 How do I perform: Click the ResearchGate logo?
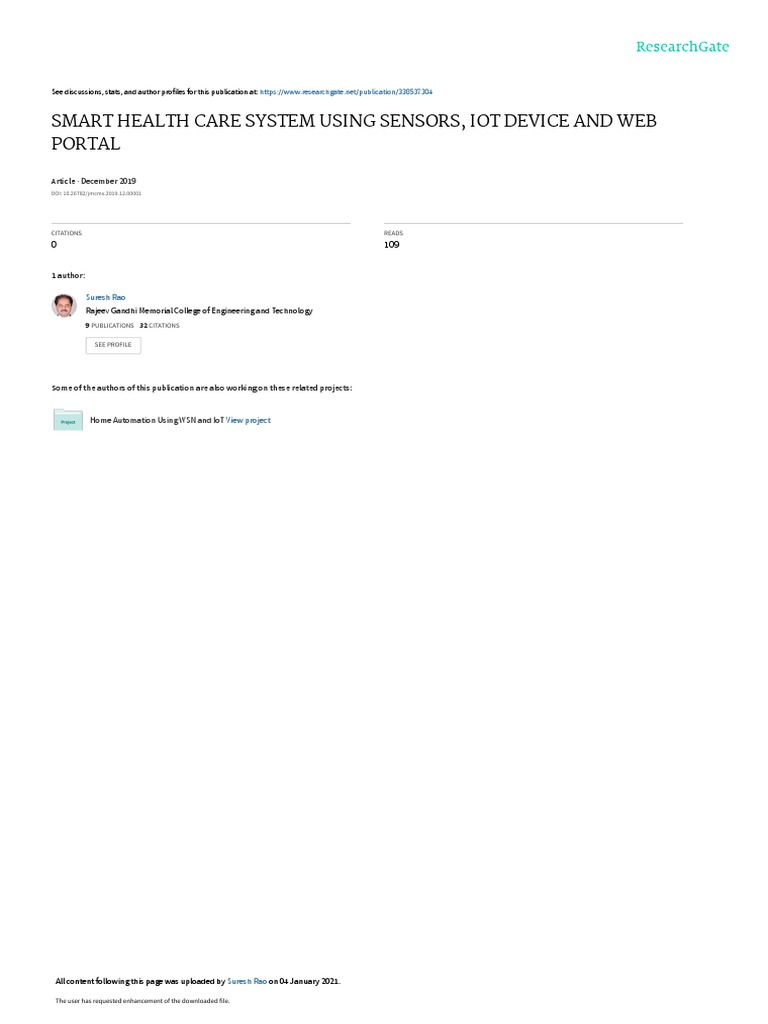[x=682, y=46]
